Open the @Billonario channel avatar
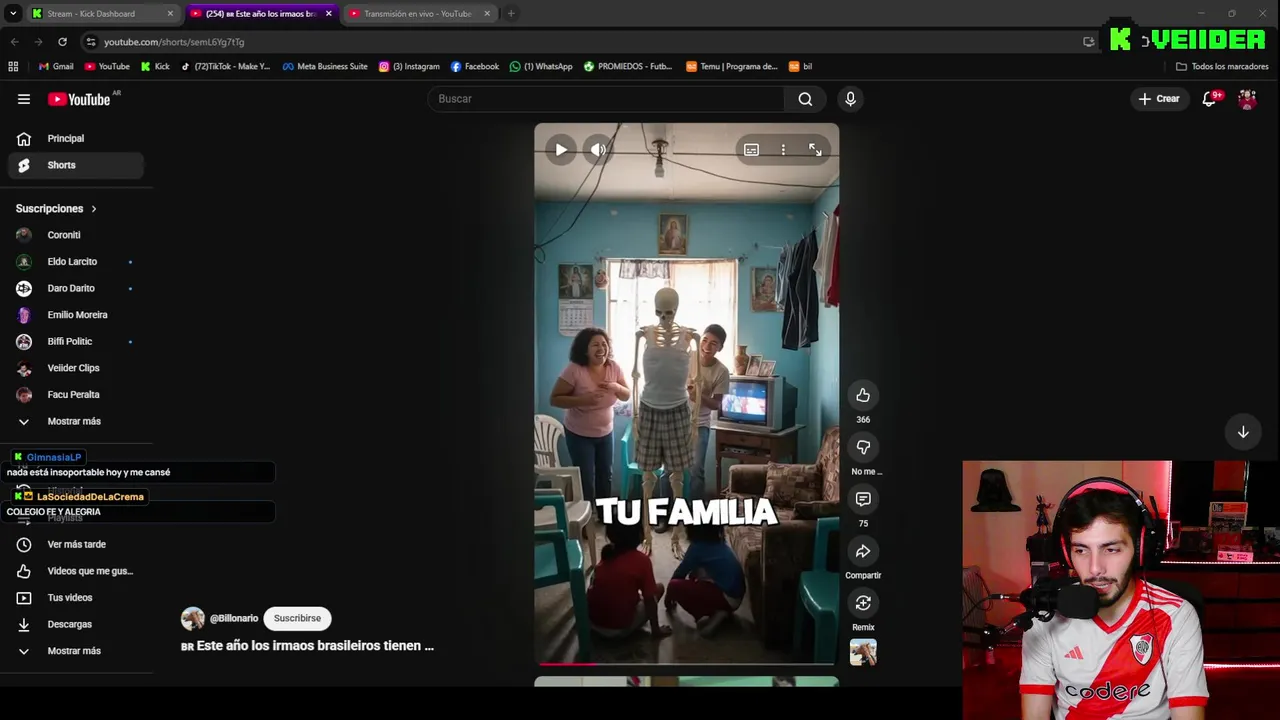This screenshot has height=720, width=1280. click(x=193, y=618)
